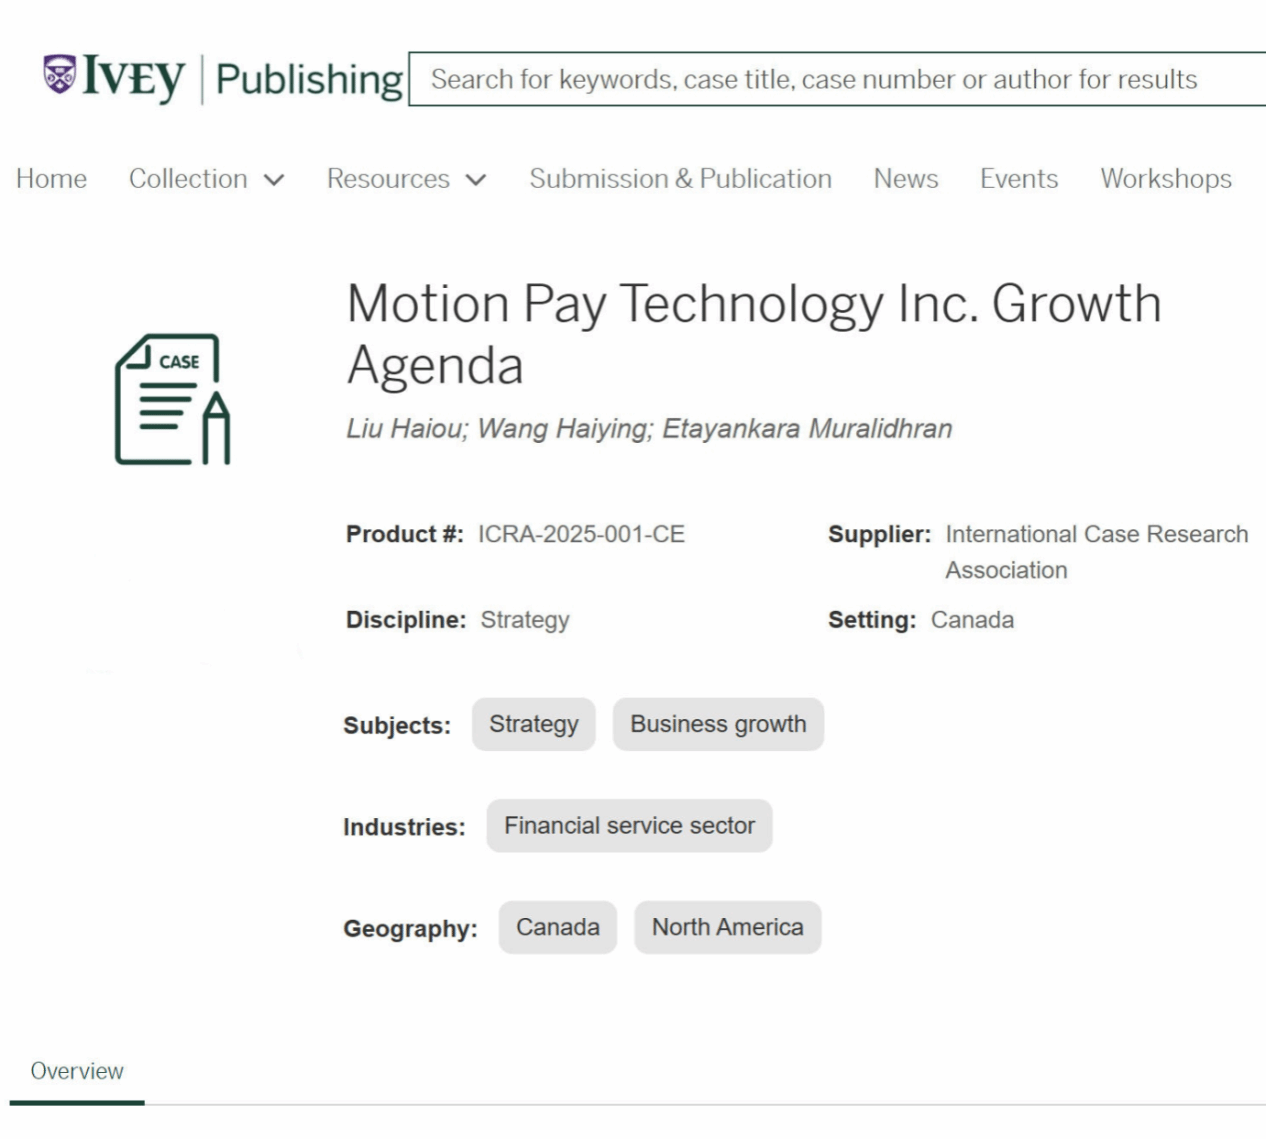Click author name Etayankara Muralidhran

[807, 429]
